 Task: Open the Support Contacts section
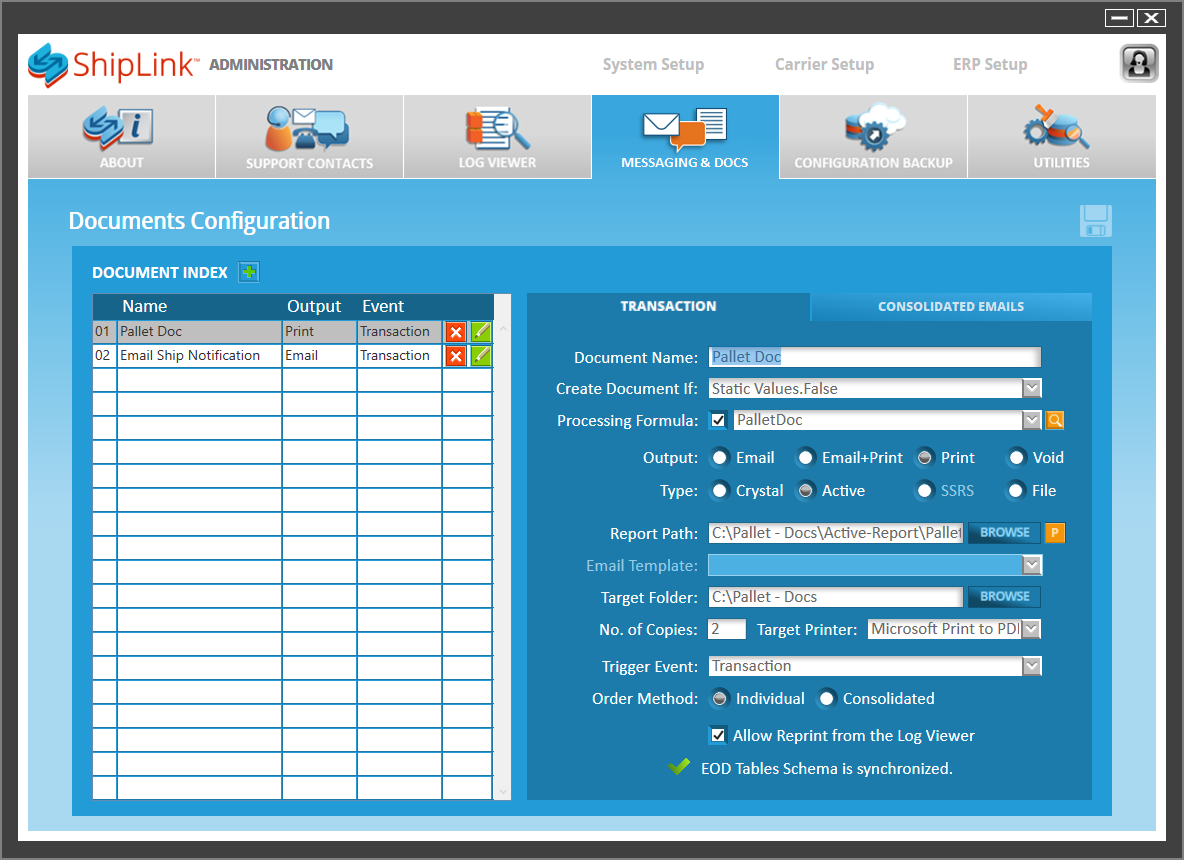309,137
